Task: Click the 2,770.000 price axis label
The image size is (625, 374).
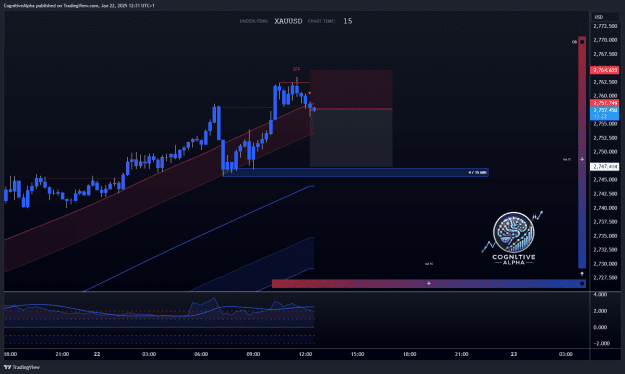Action: 605,40
